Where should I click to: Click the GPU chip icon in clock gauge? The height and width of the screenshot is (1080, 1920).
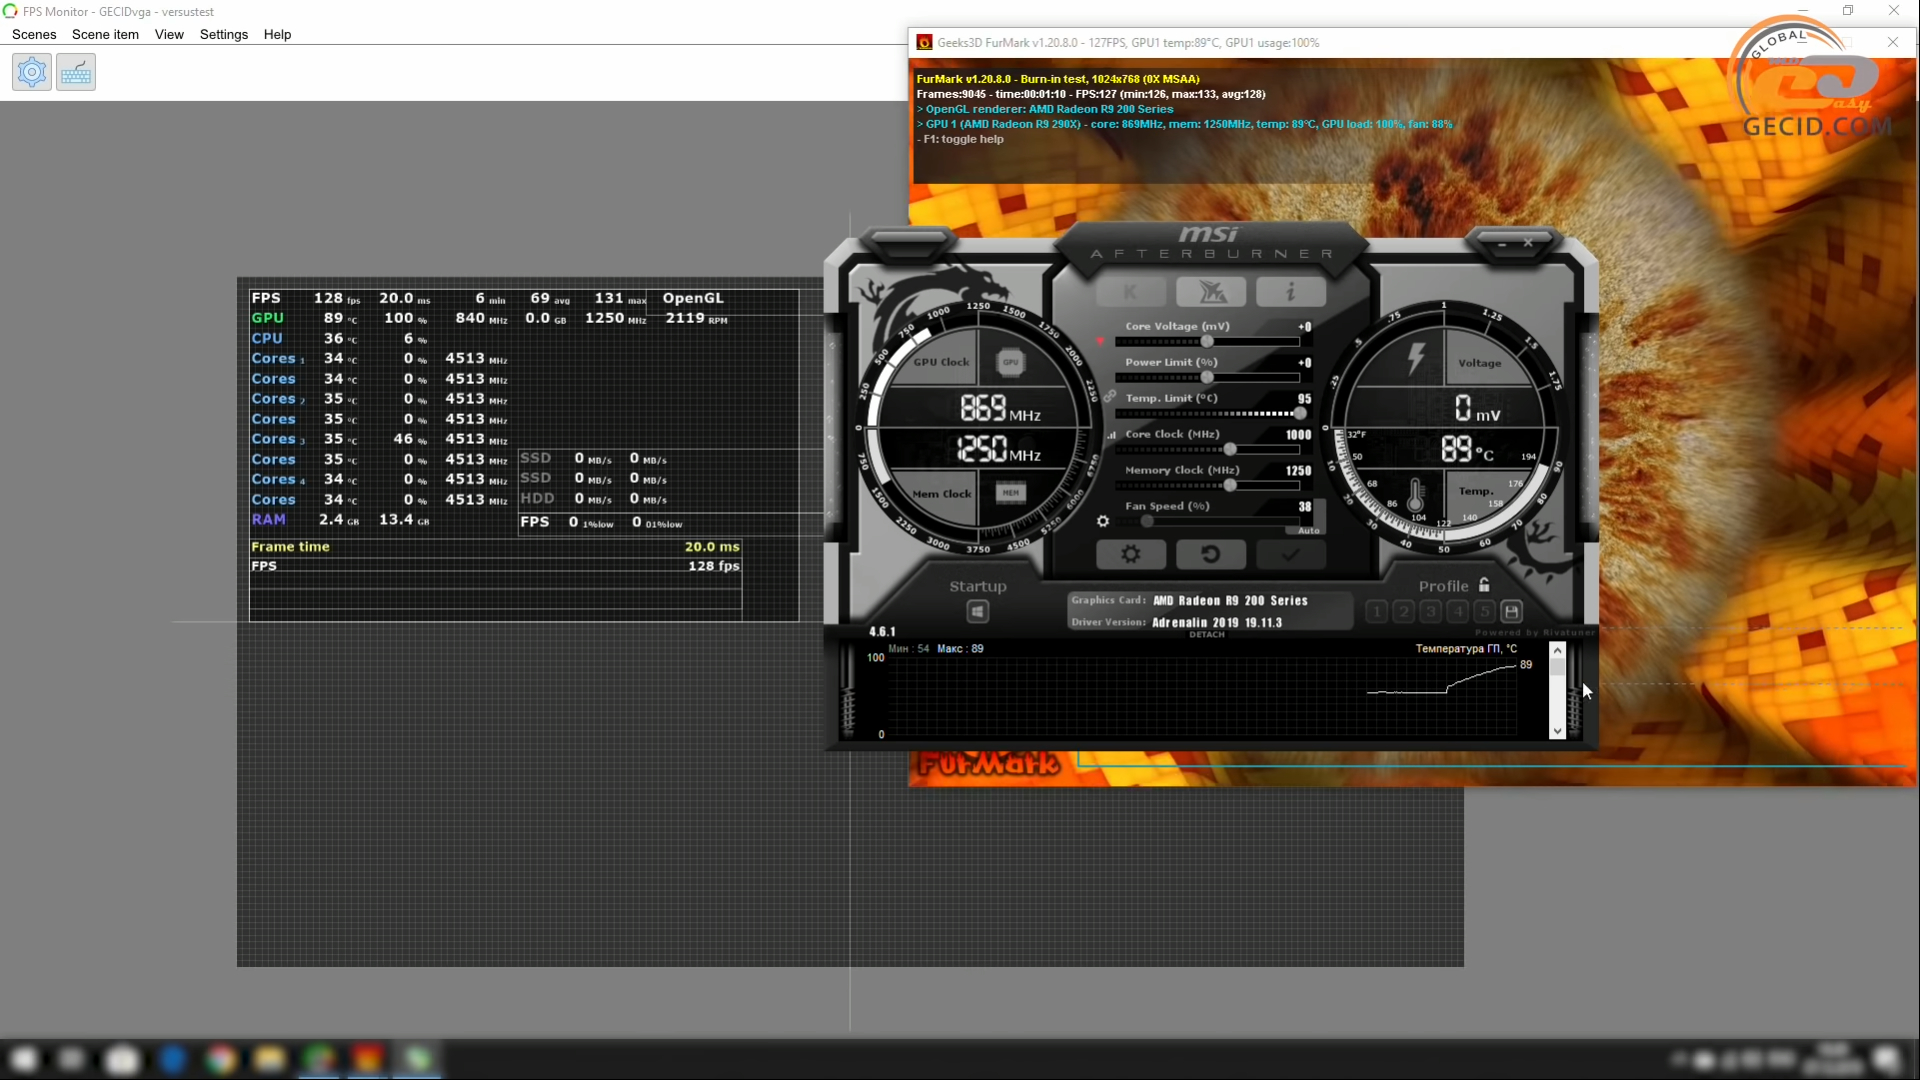[1011, 362]
